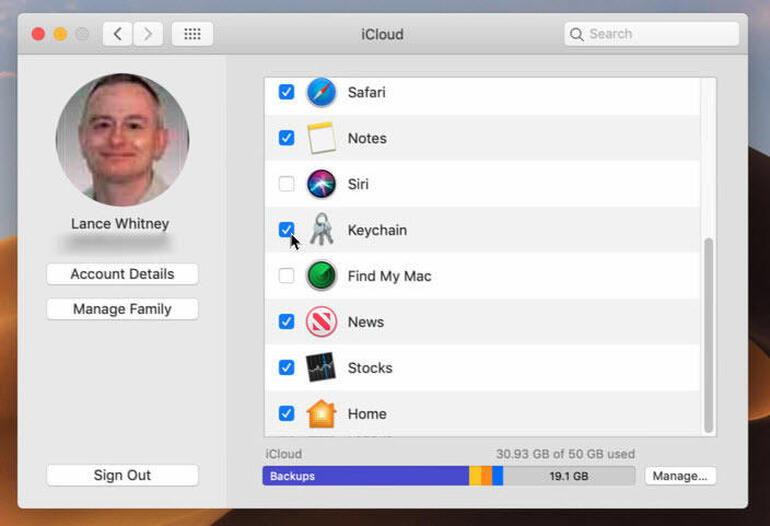Click the Siri icon
The height and width of the screenshot is (526, 770).
coord(321,184)
